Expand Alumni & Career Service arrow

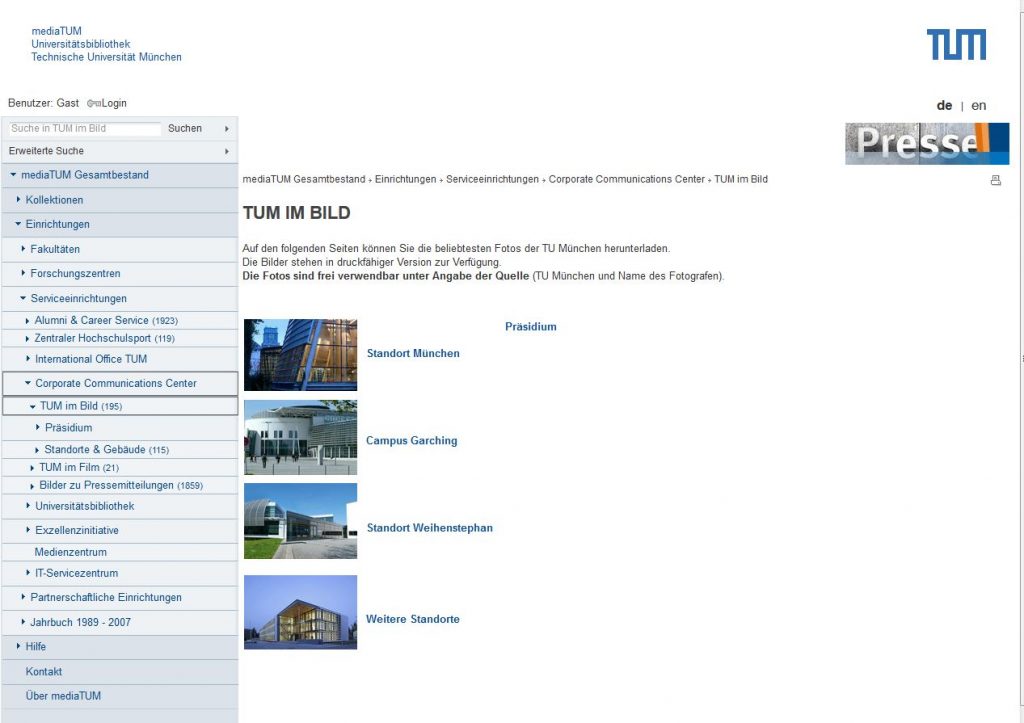click(x=27, y=321)
